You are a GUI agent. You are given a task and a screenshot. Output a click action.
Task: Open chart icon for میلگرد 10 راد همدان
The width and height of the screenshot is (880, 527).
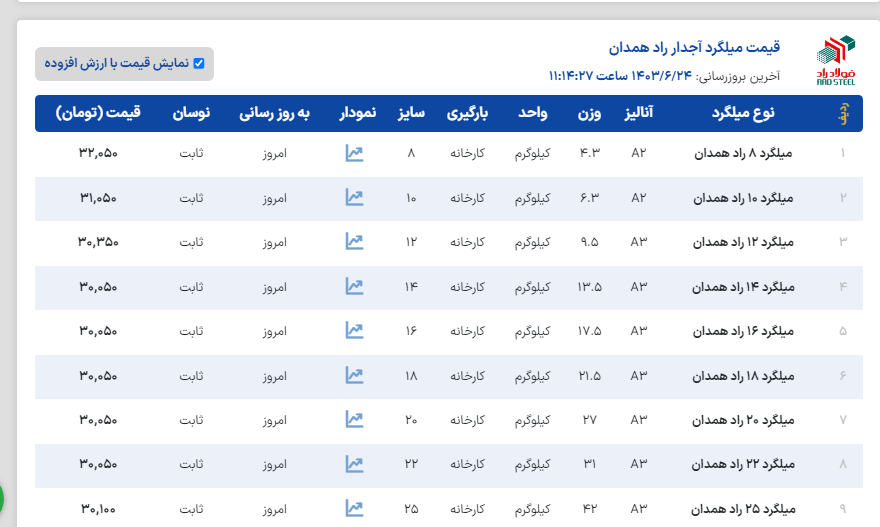353,197
